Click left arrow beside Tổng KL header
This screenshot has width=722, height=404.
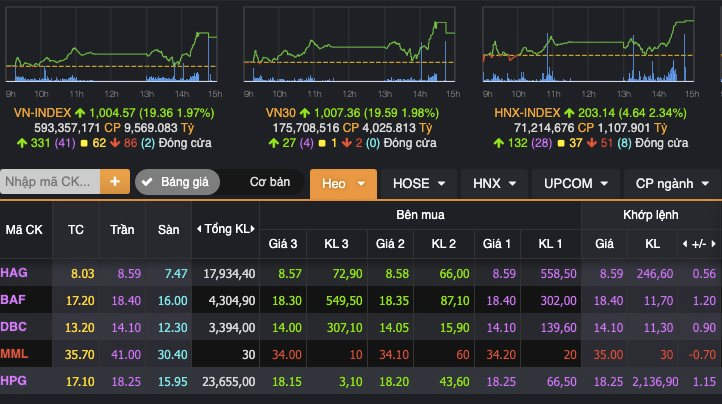198,228
